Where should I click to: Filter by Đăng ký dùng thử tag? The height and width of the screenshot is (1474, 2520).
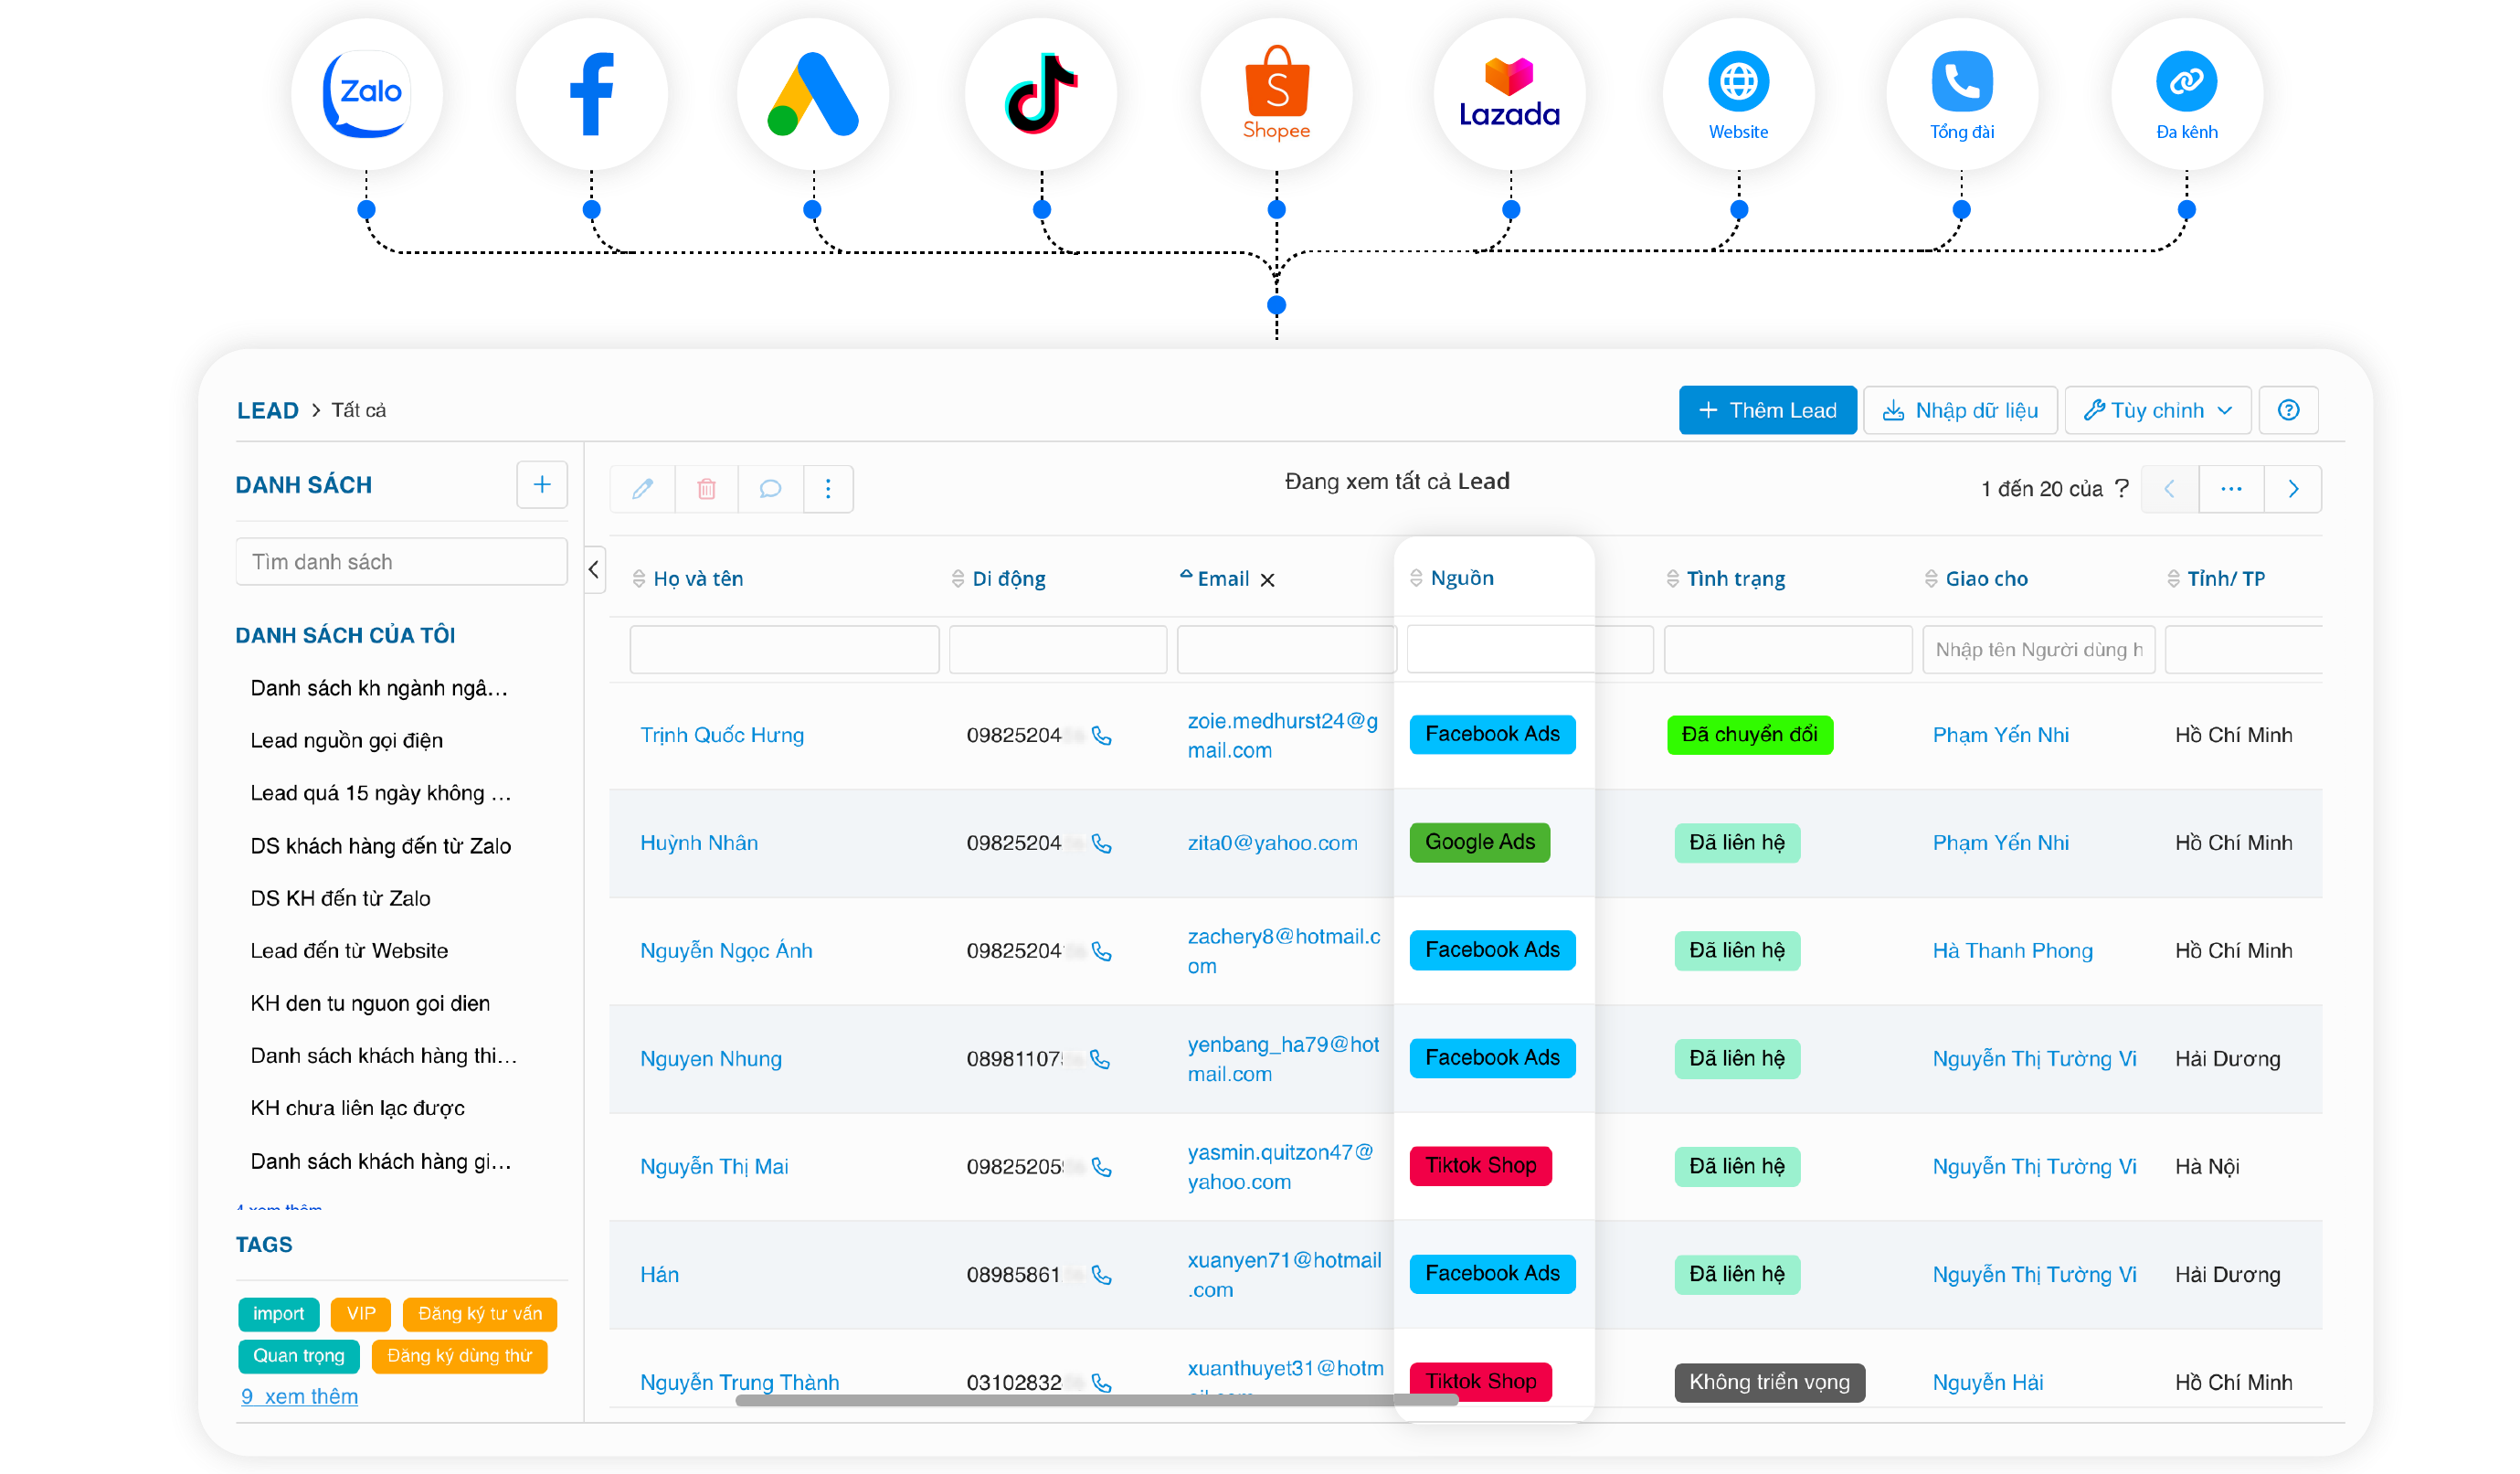click(x=460, y=1356)
